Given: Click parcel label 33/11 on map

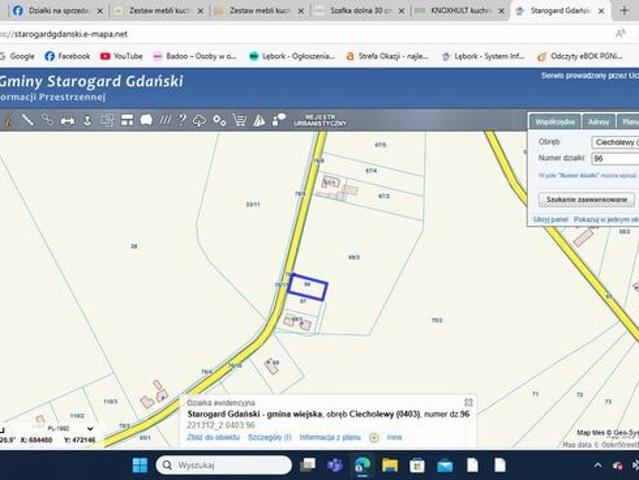Looking at the screenshot, I should tap(253, 204).
